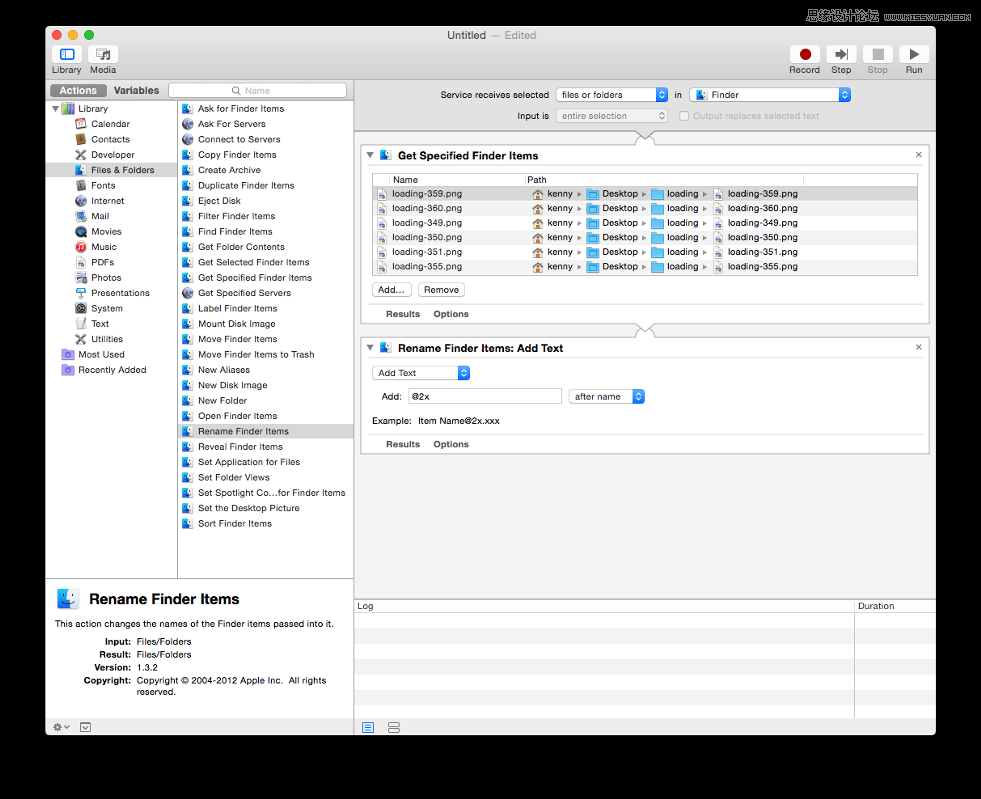Show Options of Get Specified Finder Items
The height and width of the screenshot is (799, 981).
pyautogui.click(x=451, y=314)
